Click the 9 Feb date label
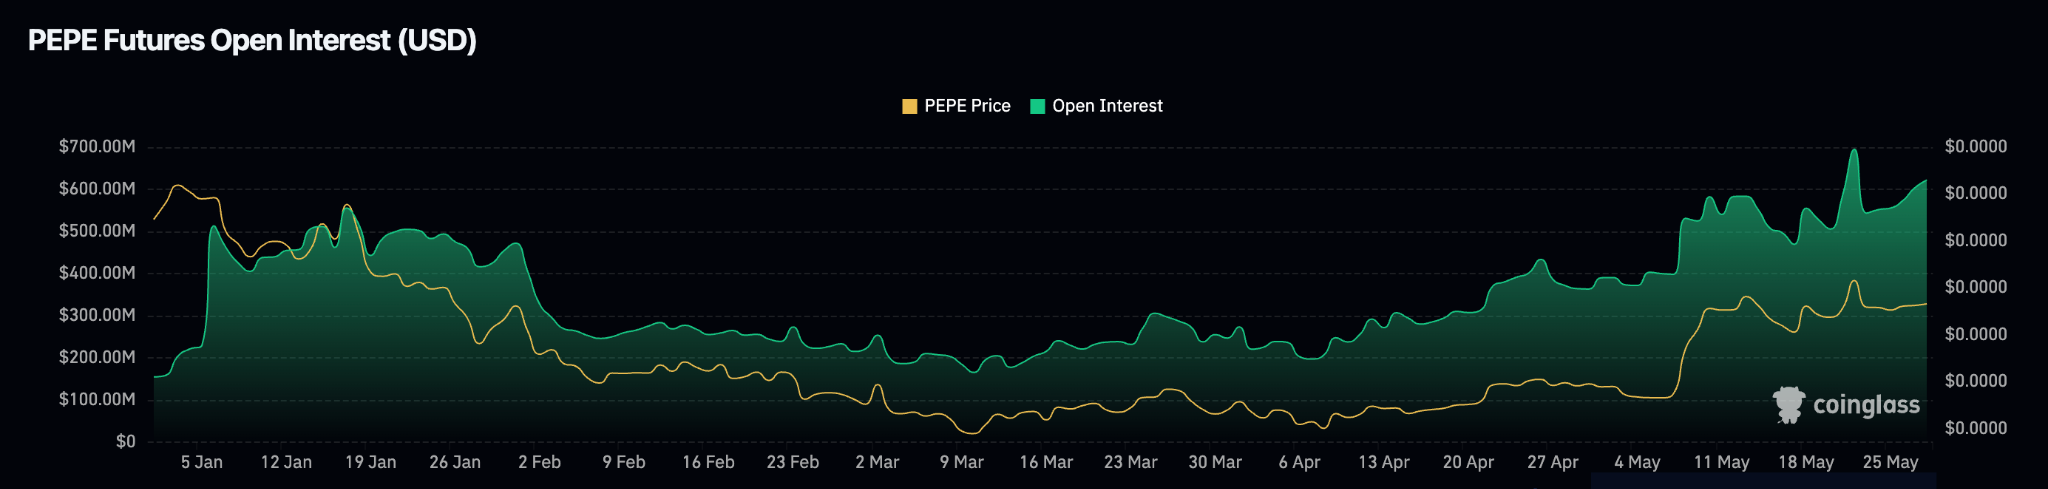This screenshot has height=489, width=2048. tap(624, 462)
